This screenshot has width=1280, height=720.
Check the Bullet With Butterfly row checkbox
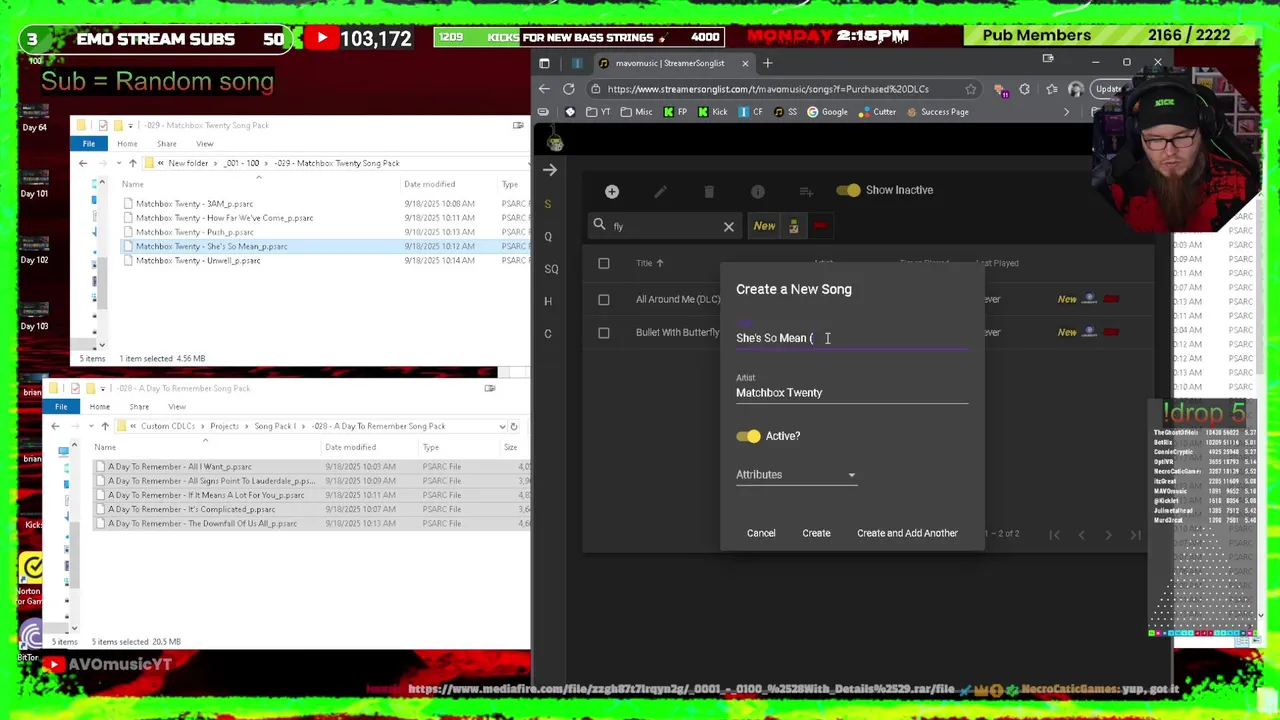coord(604,332)
